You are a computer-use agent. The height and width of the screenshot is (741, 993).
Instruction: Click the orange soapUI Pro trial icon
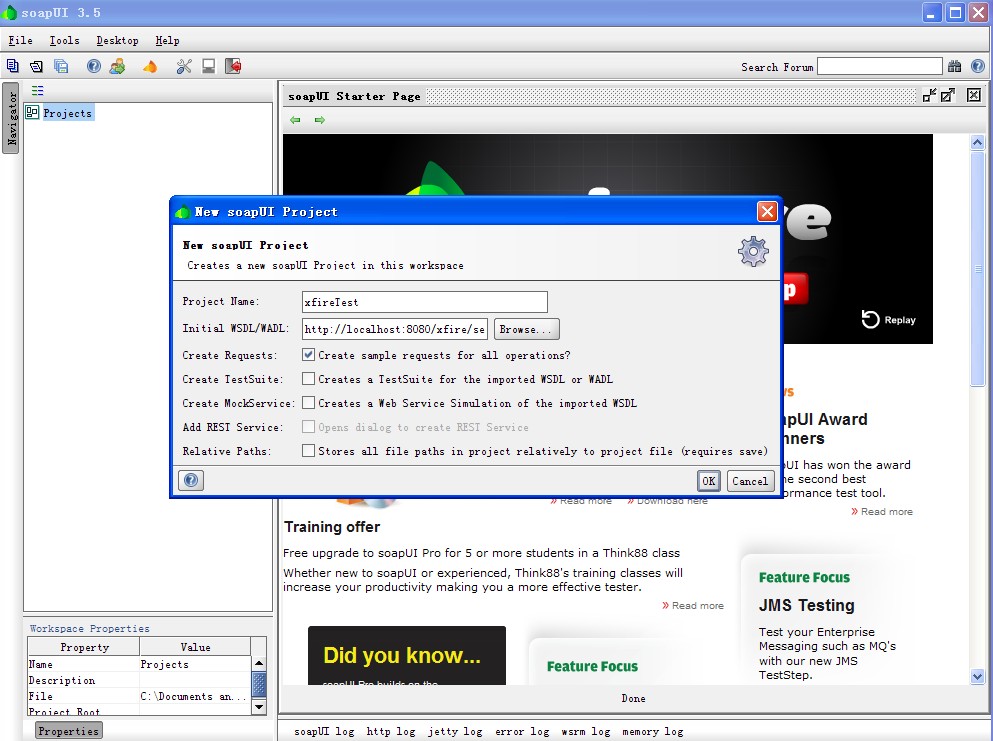pyautogui.click(x=150, y=66)
